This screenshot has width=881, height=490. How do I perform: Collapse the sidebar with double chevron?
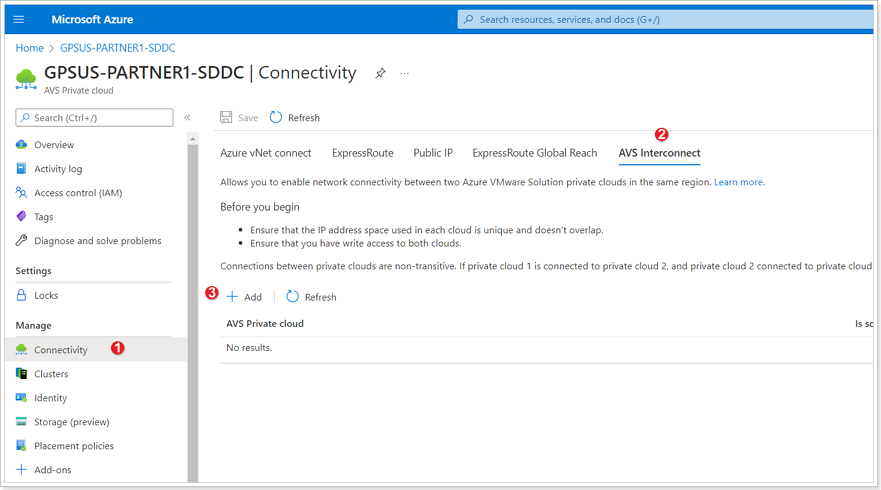pyautogui.click(x=187, y=117)
